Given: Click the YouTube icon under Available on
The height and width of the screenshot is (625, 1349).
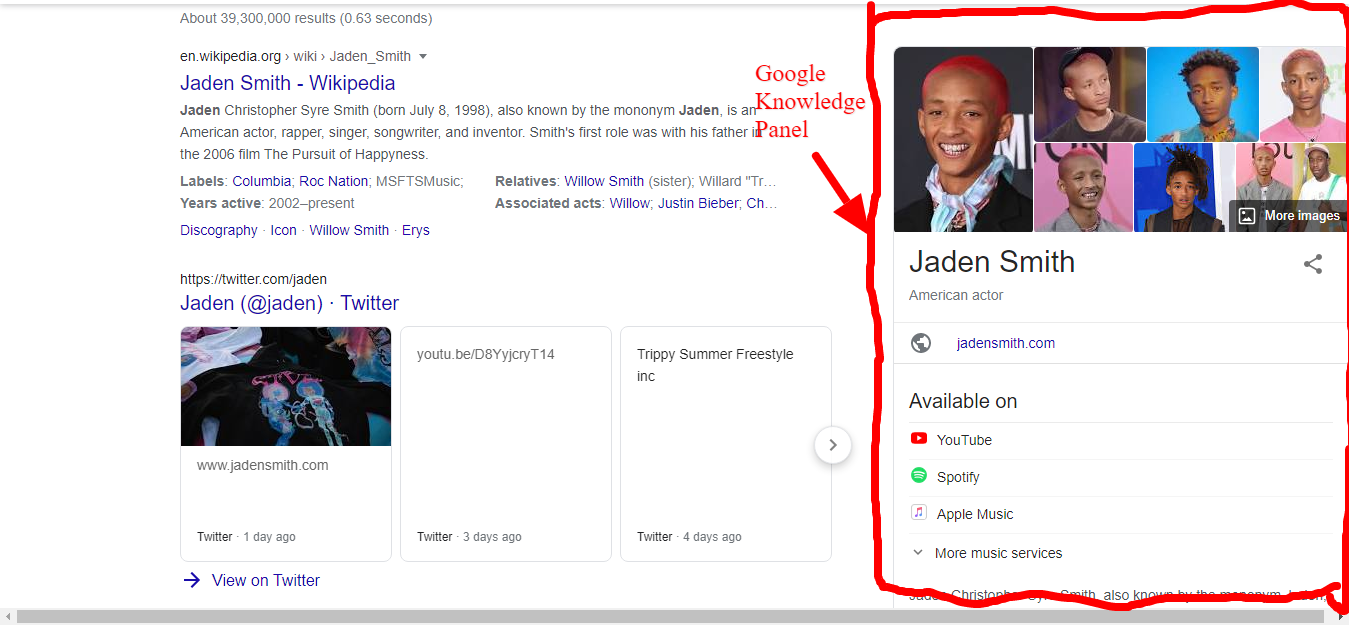Looking at the screenshot, I should click(918, 438).
